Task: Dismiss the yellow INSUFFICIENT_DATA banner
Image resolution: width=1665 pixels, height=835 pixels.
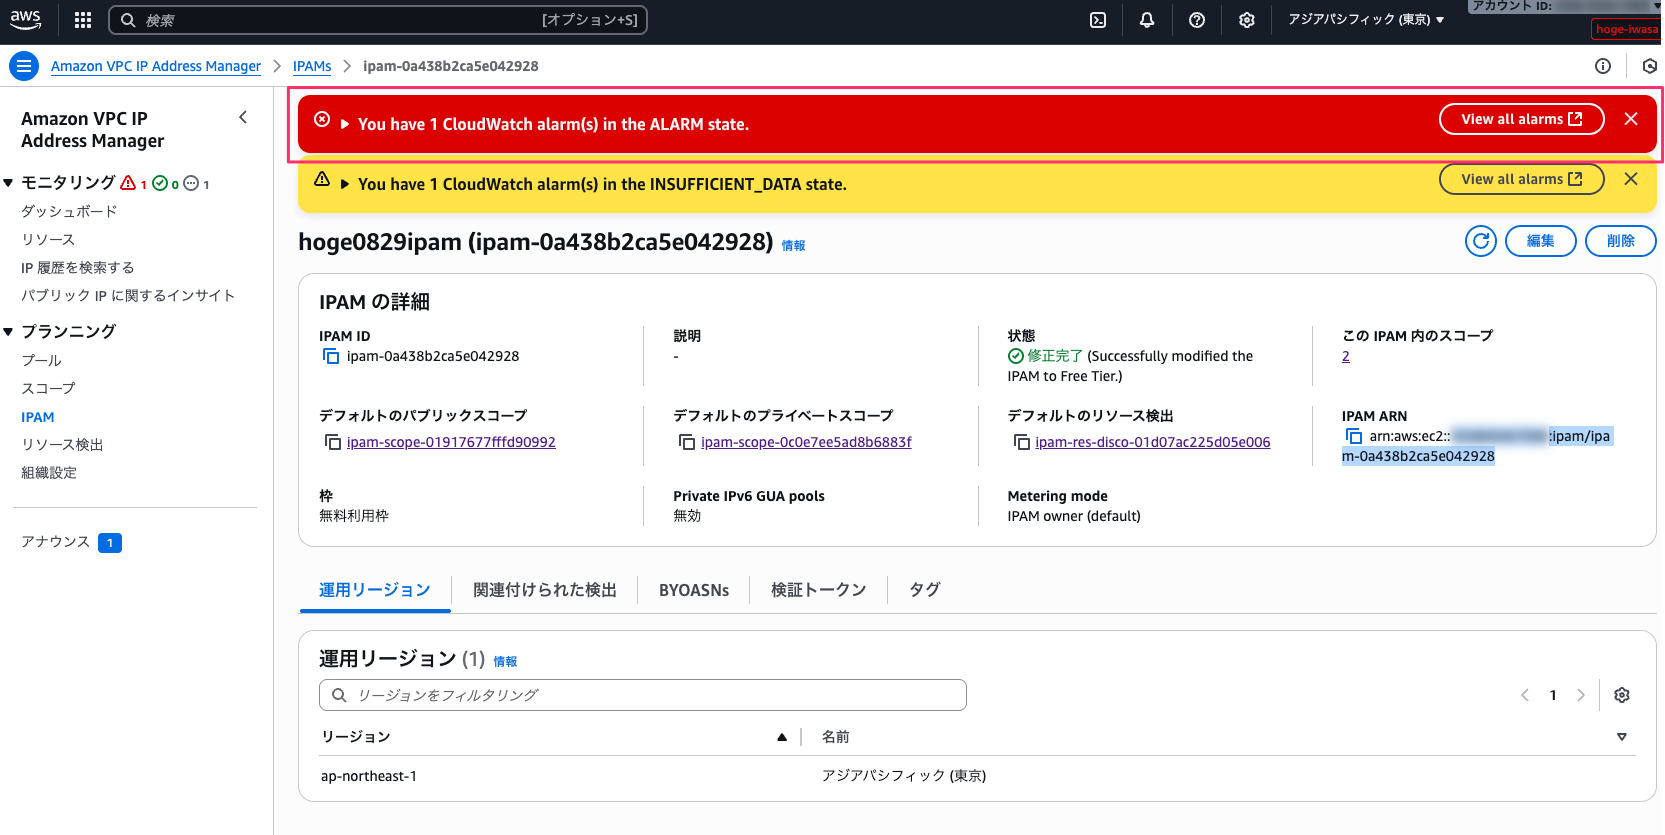Action: click(x=1631, y=179)
